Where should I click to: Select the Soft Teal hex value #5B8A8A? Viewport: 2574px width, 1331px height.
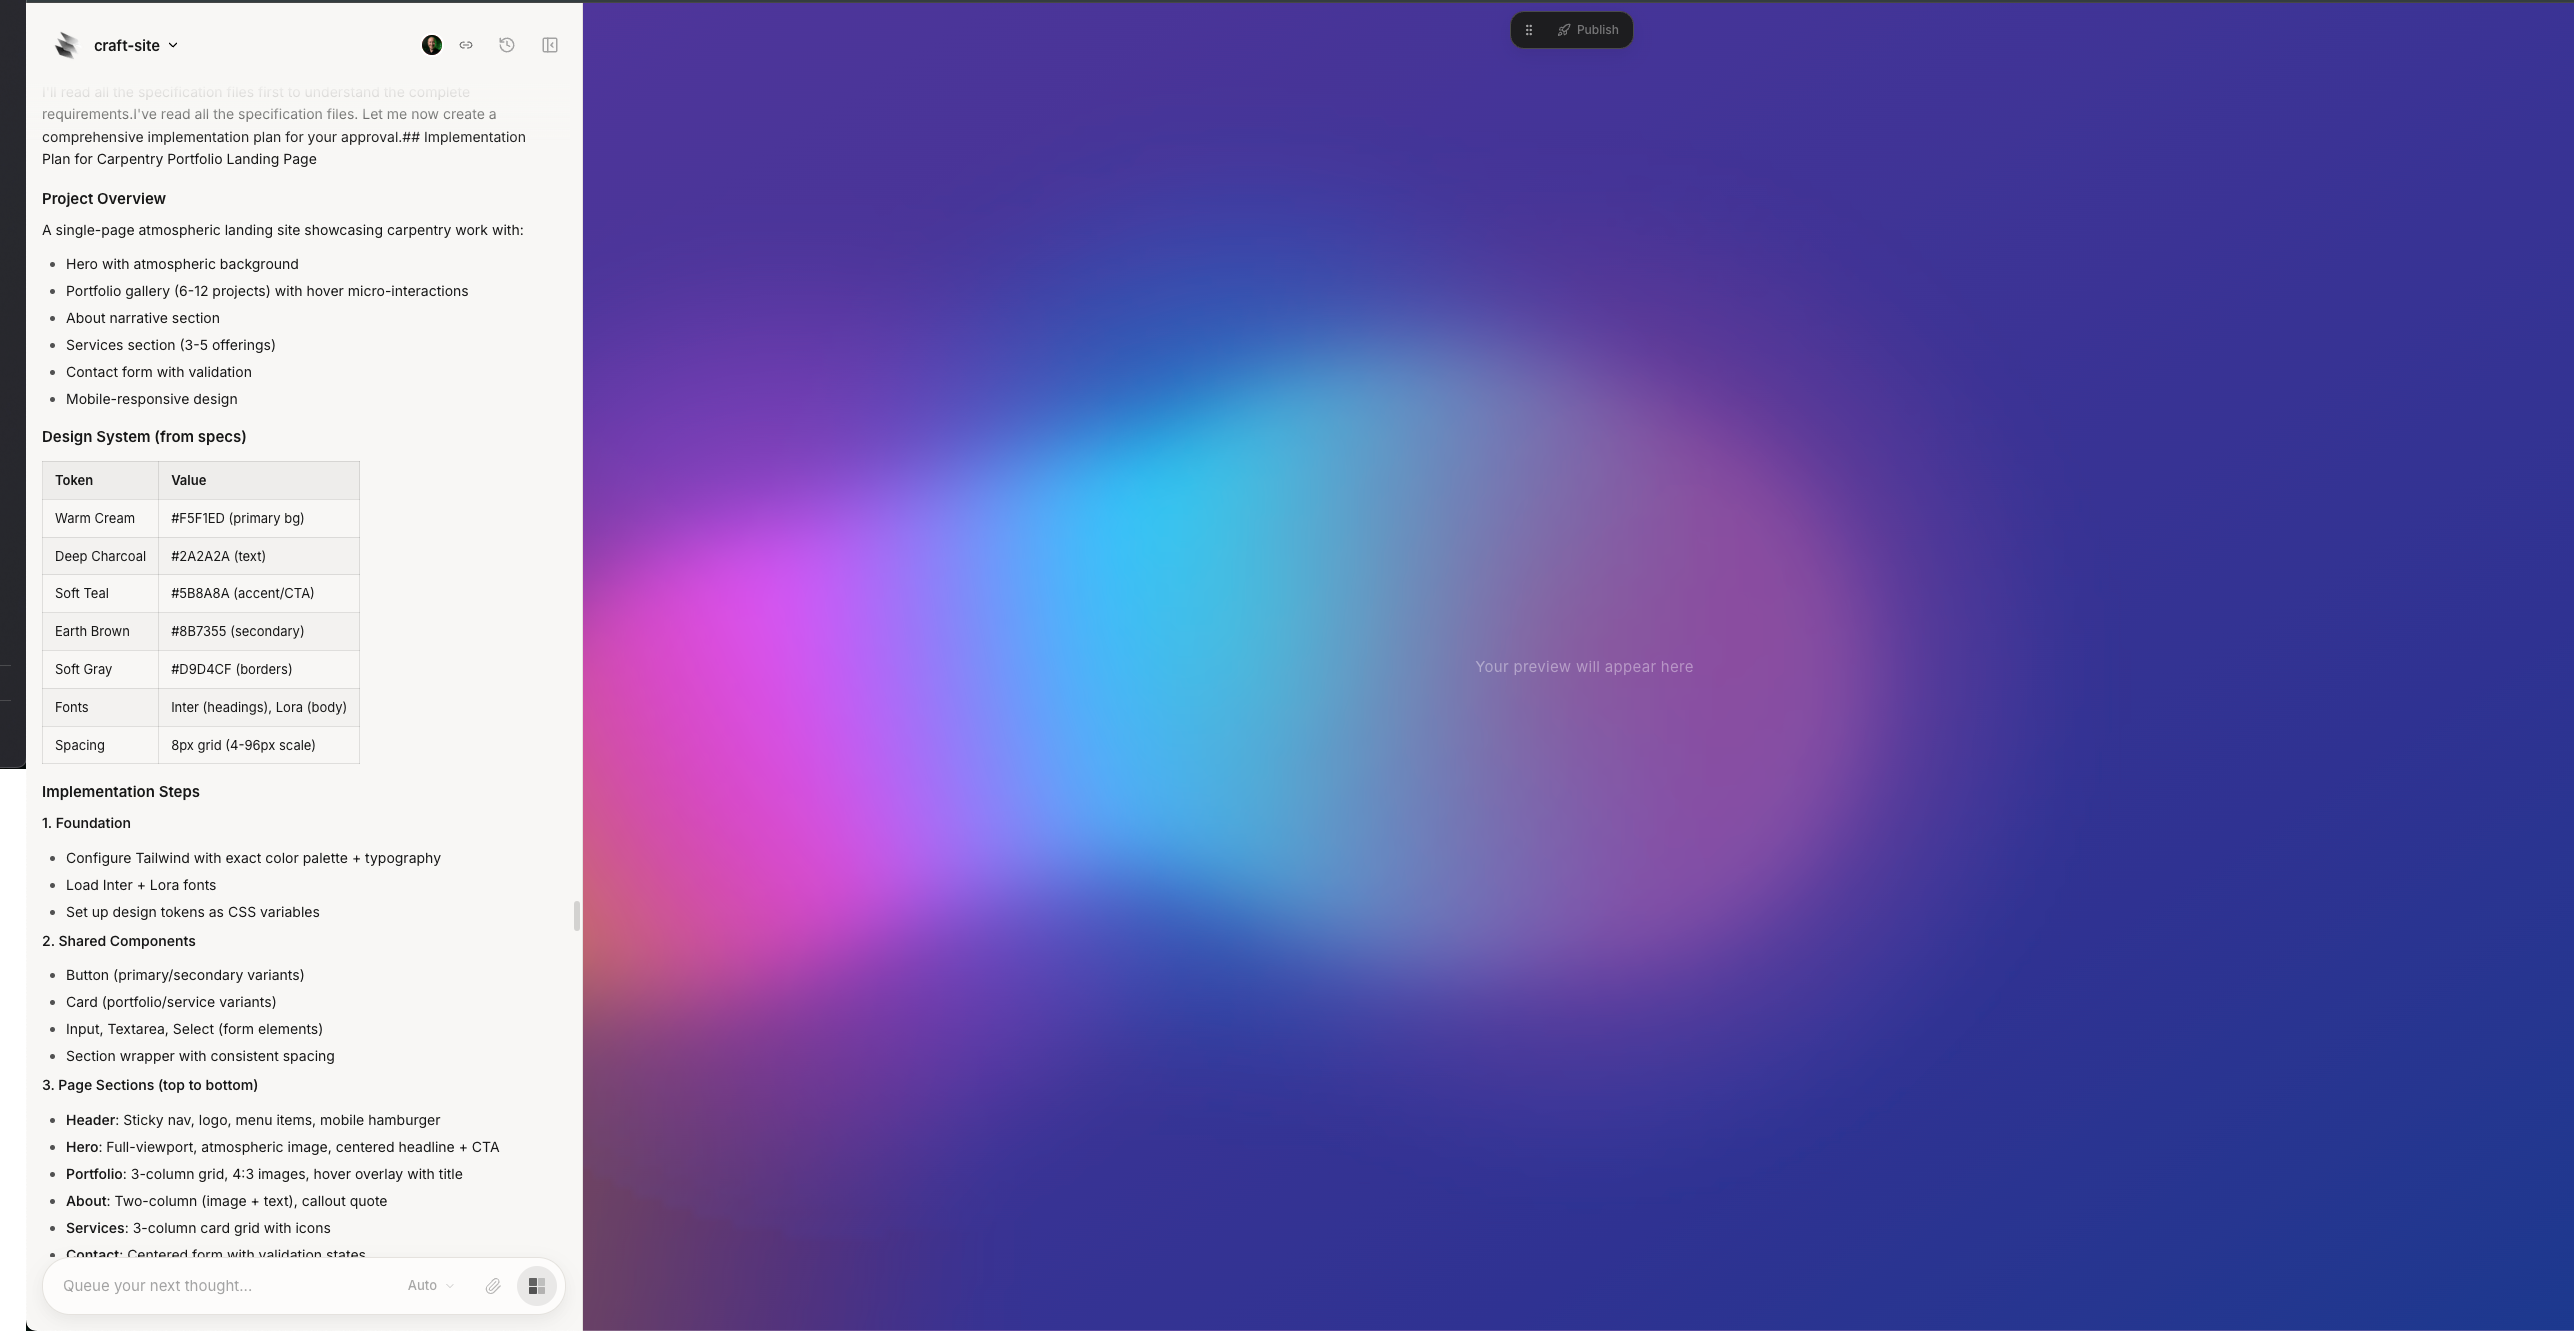[241, 593]
